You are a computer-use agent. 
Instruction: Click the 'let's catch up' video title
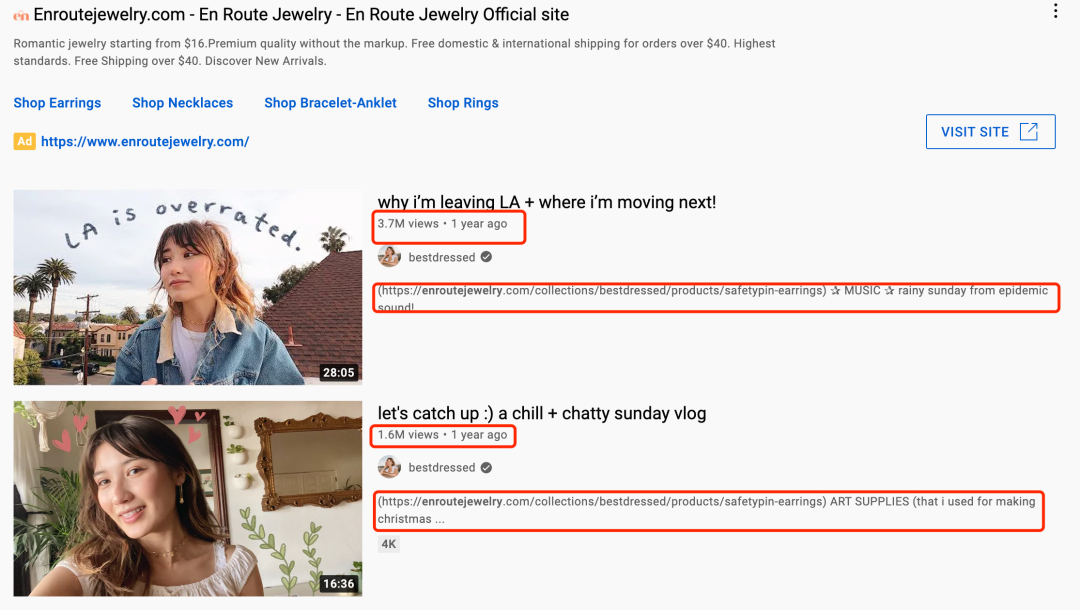pos(541,413)
